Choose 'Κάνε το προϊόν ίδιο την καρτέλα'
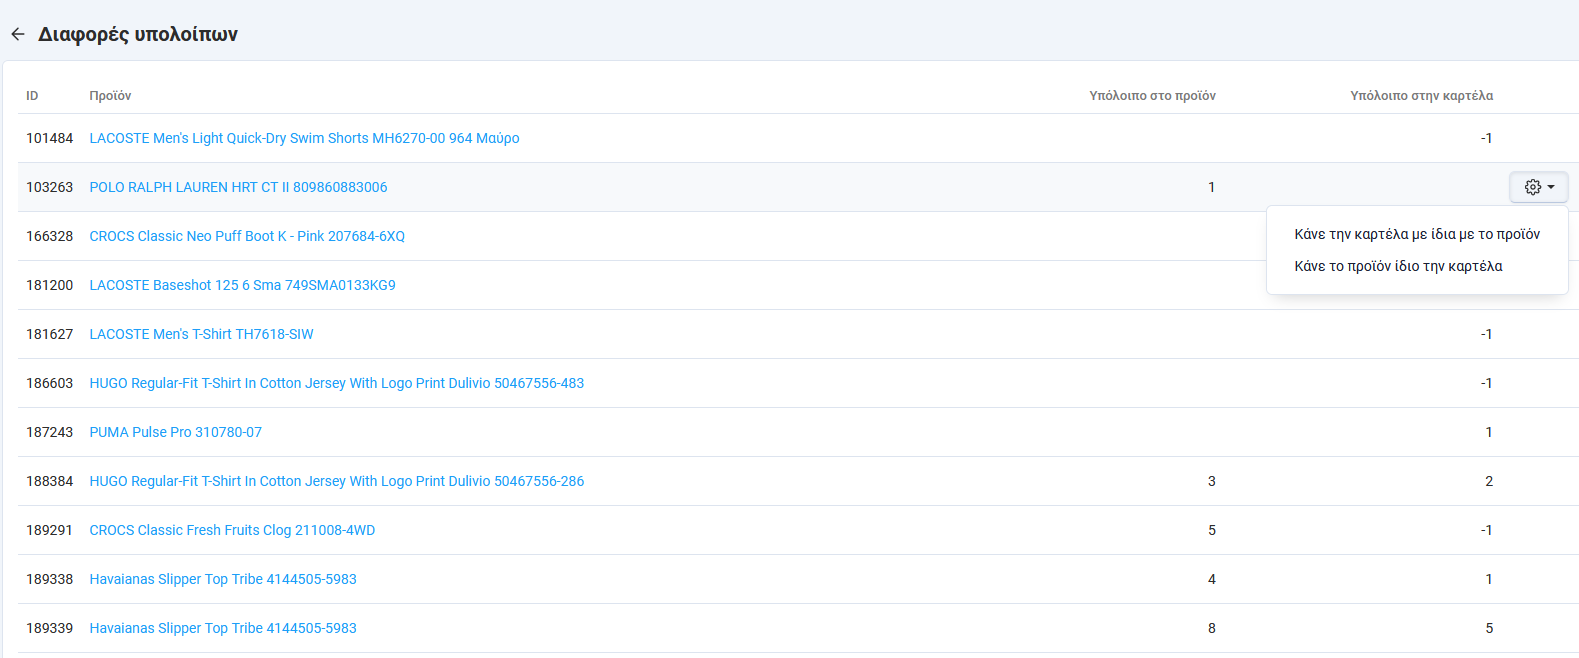The width and height of the screenshot is (1579, 658). point(1398,266)
